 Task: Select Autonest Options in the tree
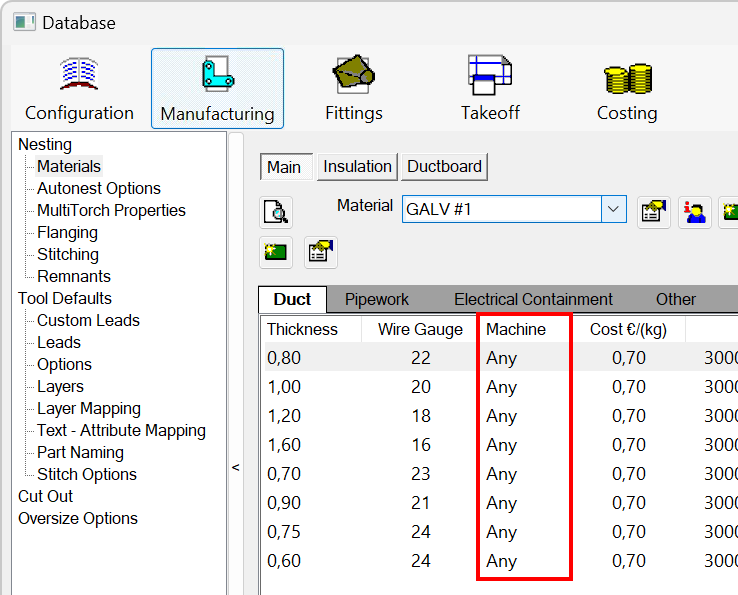point(98,188)
